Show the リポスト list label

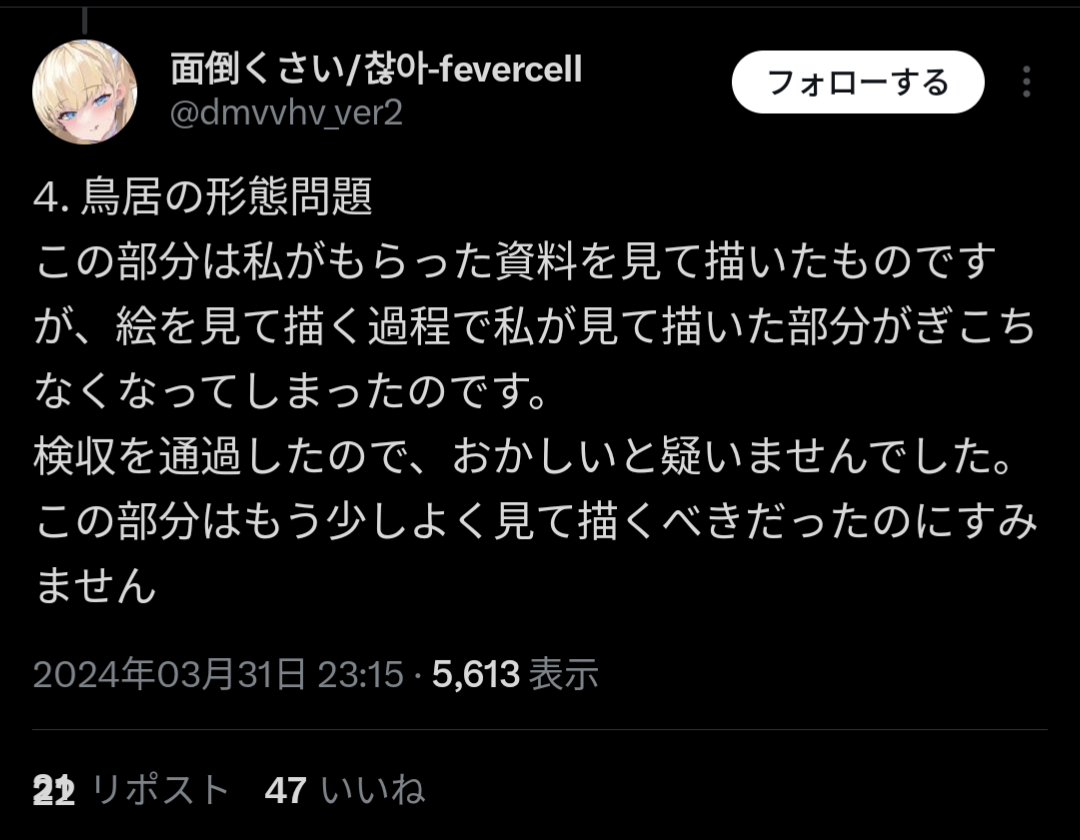[160, 790]
